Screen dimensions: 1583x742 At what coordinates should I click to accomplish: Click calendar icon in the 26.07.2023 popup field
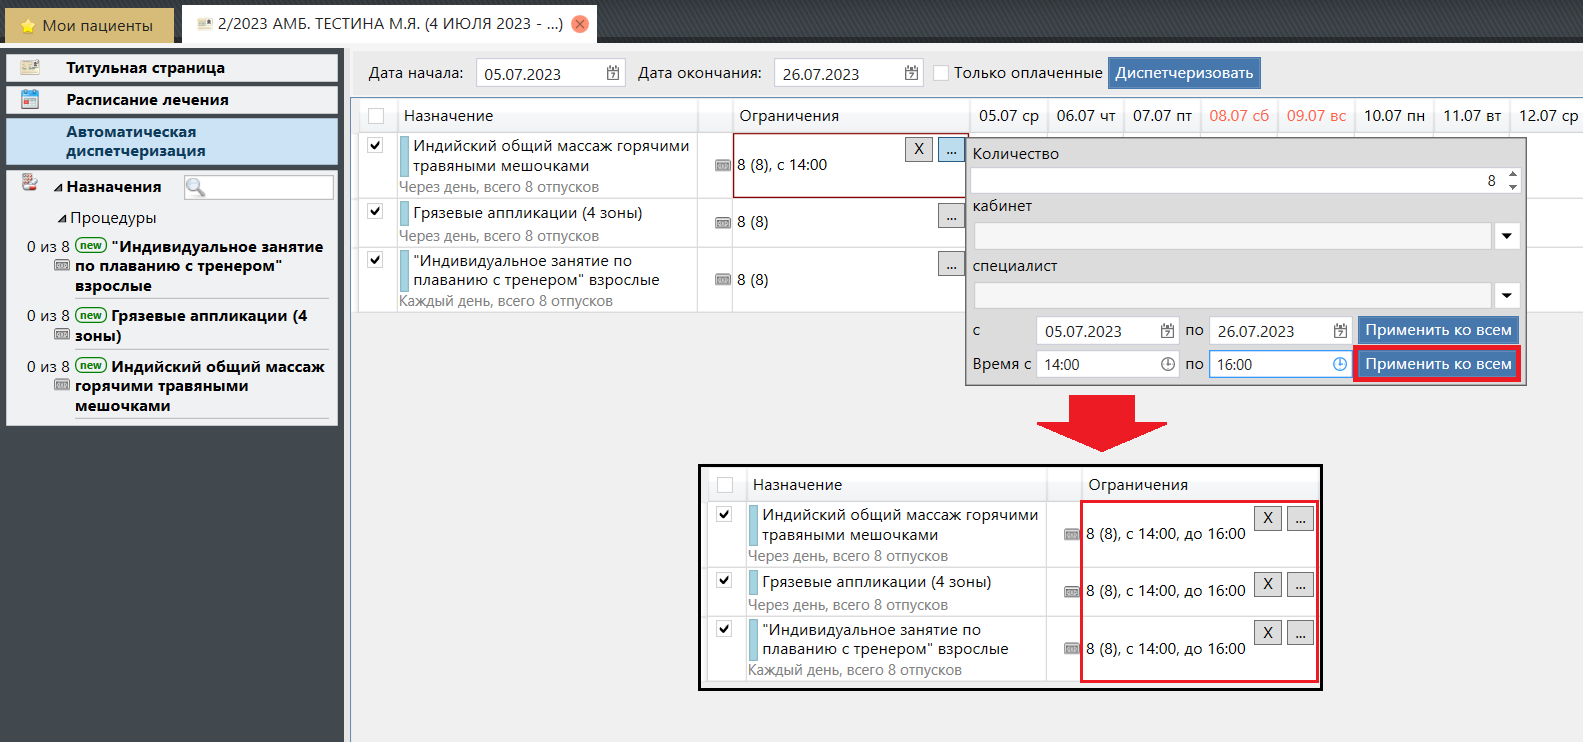pos(1339,331)
